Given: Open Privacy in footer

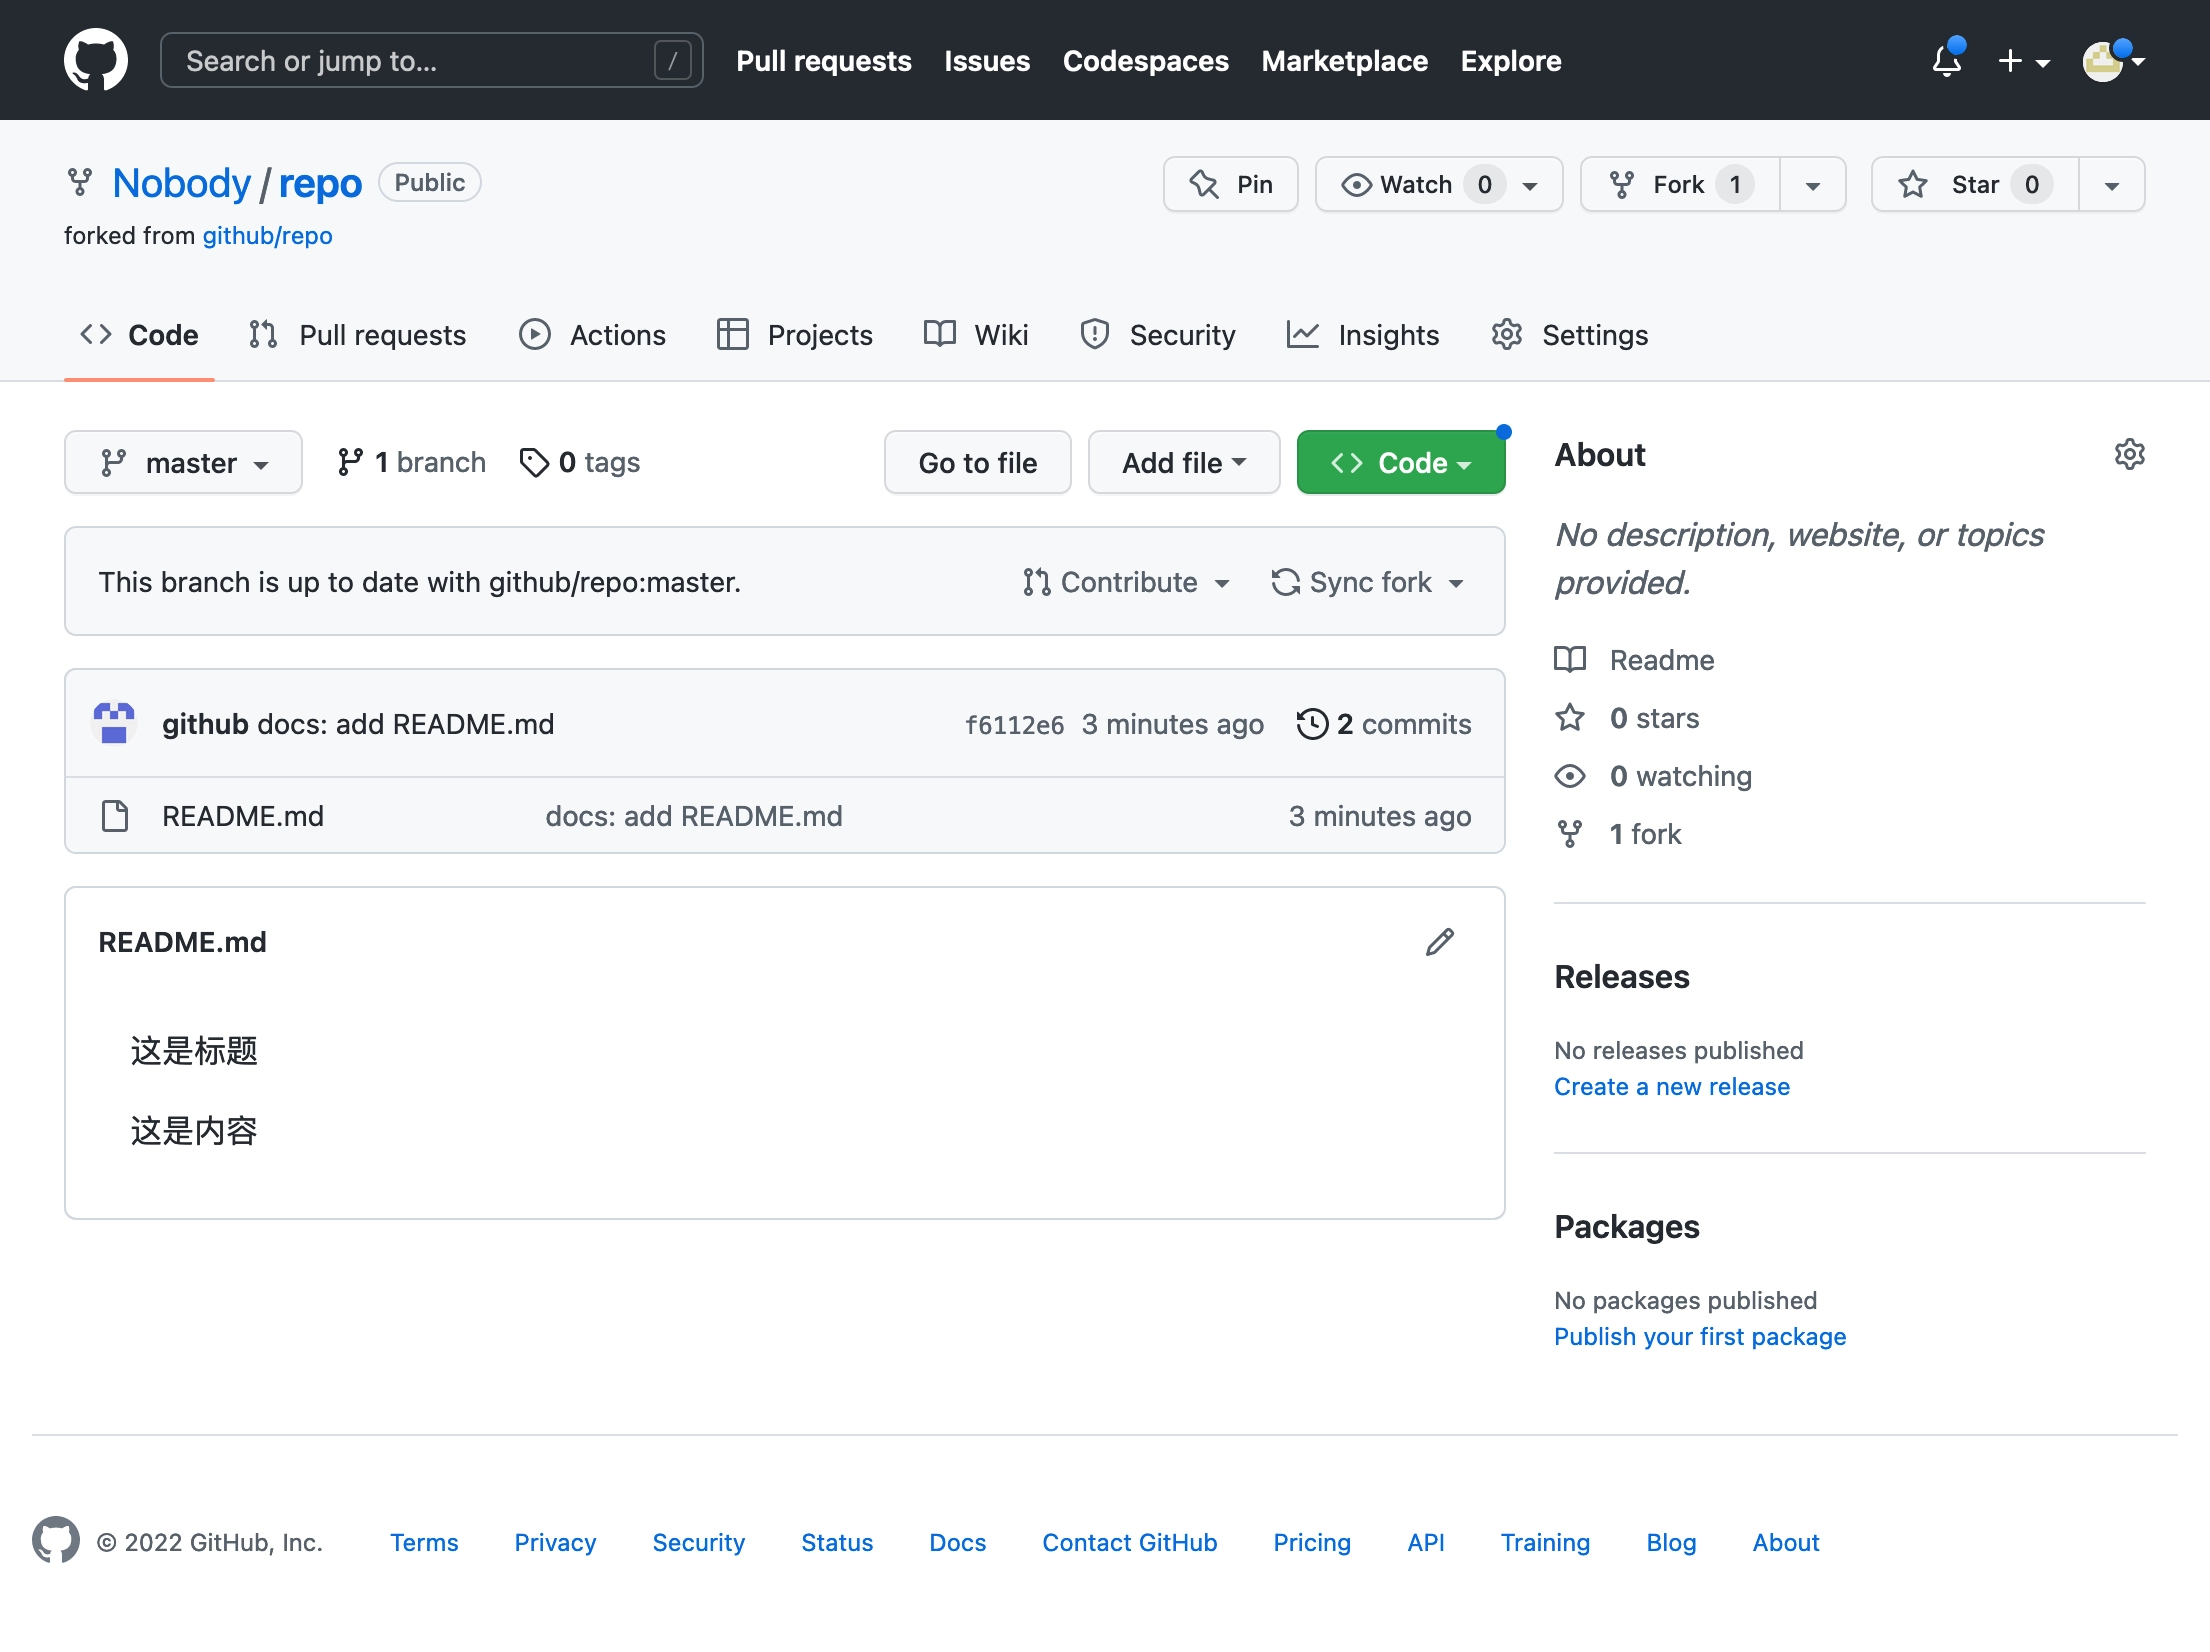Looking at the screenshot, I should pyautogui.click(x=555, y=1543).
